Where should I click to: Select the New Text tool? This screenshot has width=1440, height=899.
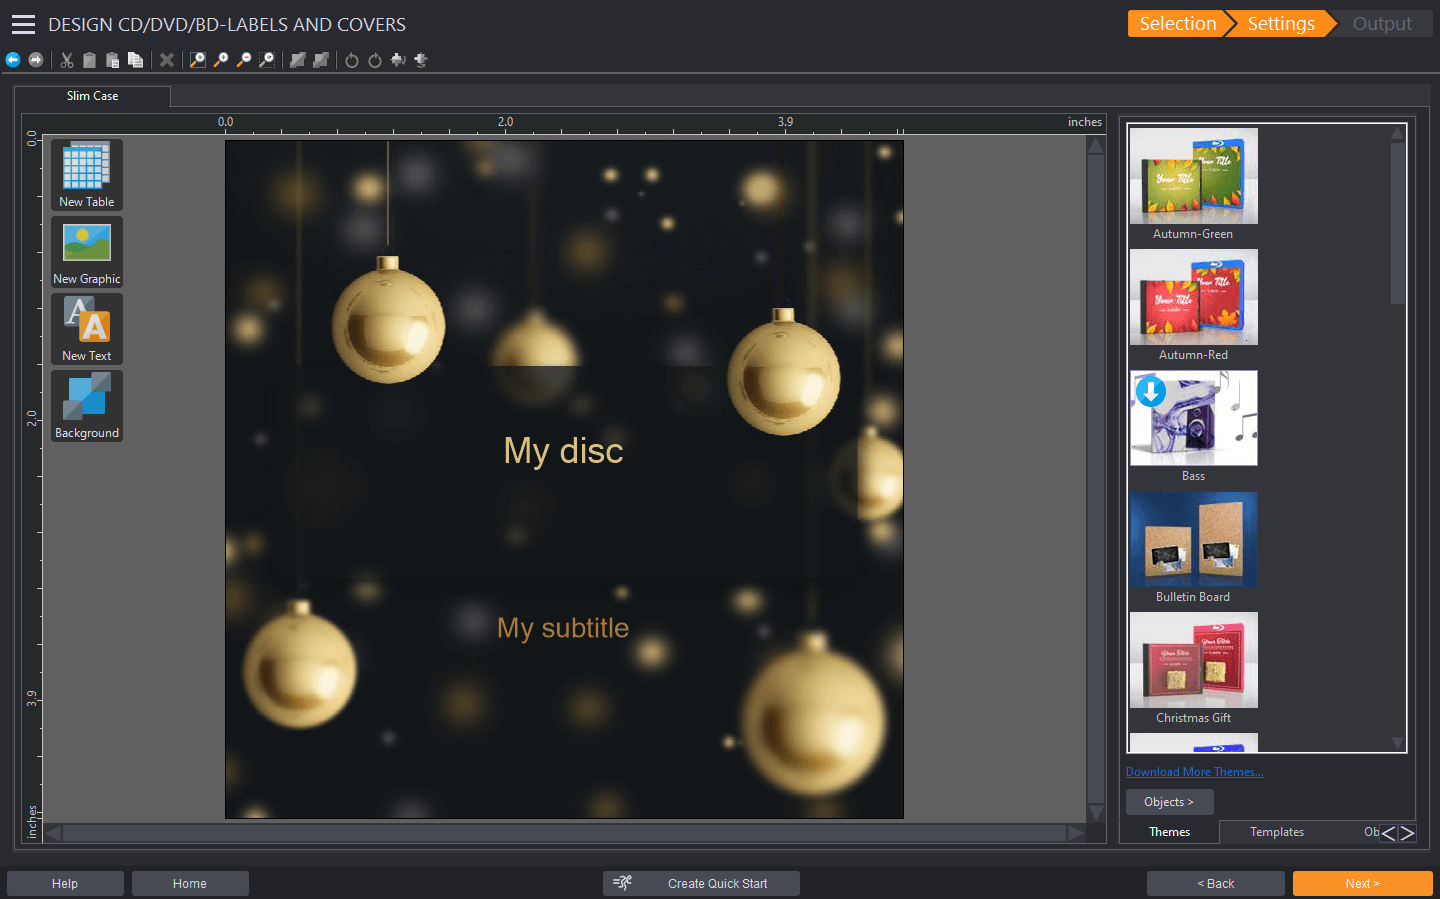tap(86, 328)
